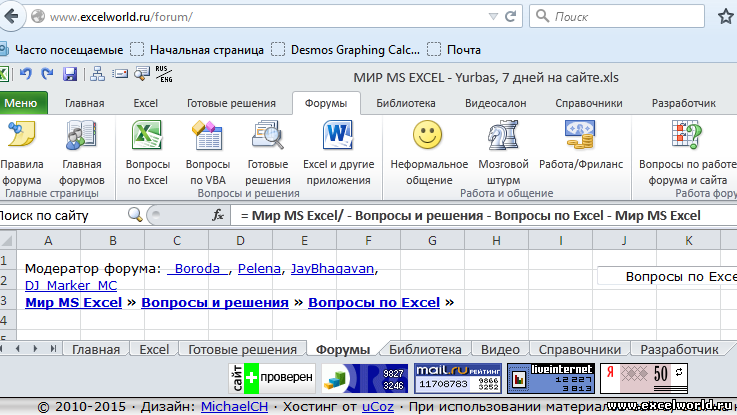The height and width of the screenshot is (415, 737).
Task: Click the select-all corner of the grid
Action: point(7,241)
